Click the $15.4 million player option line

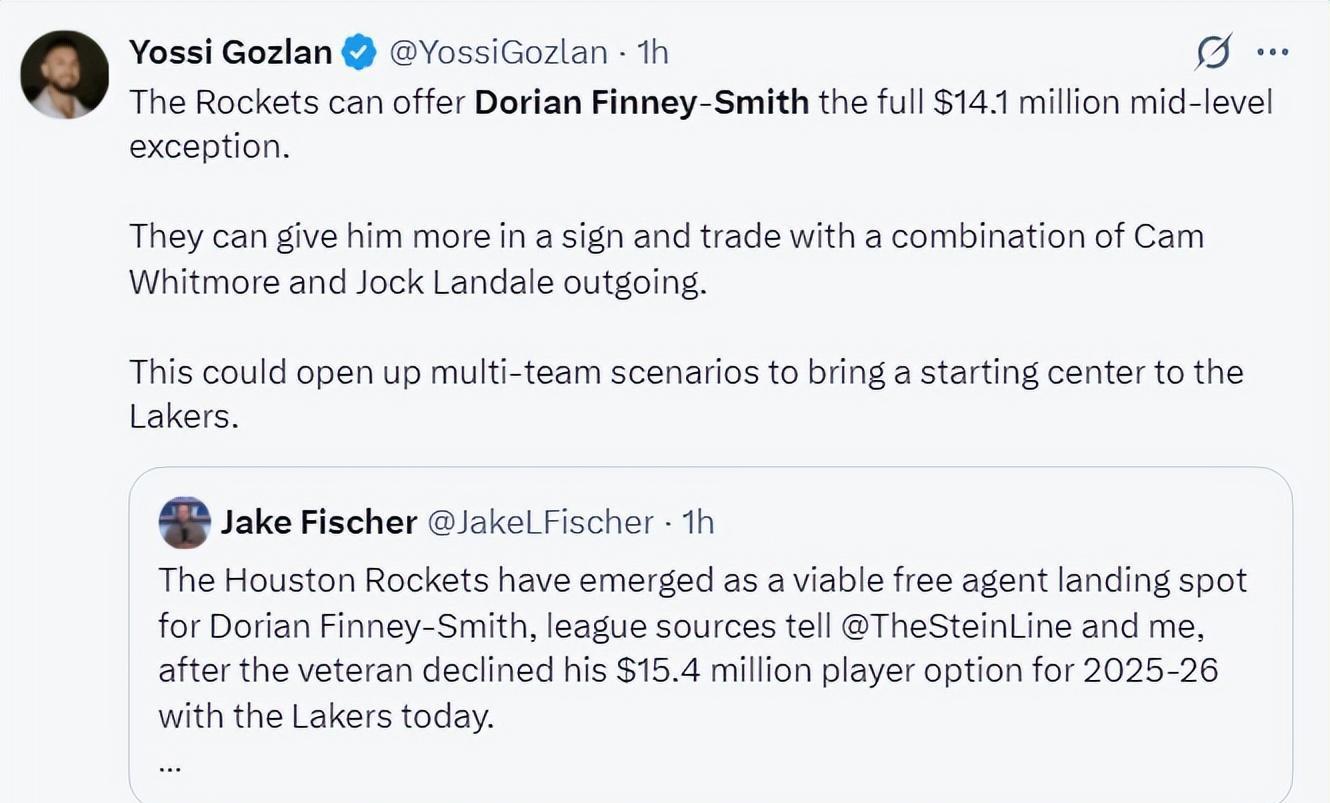[688, 670]
